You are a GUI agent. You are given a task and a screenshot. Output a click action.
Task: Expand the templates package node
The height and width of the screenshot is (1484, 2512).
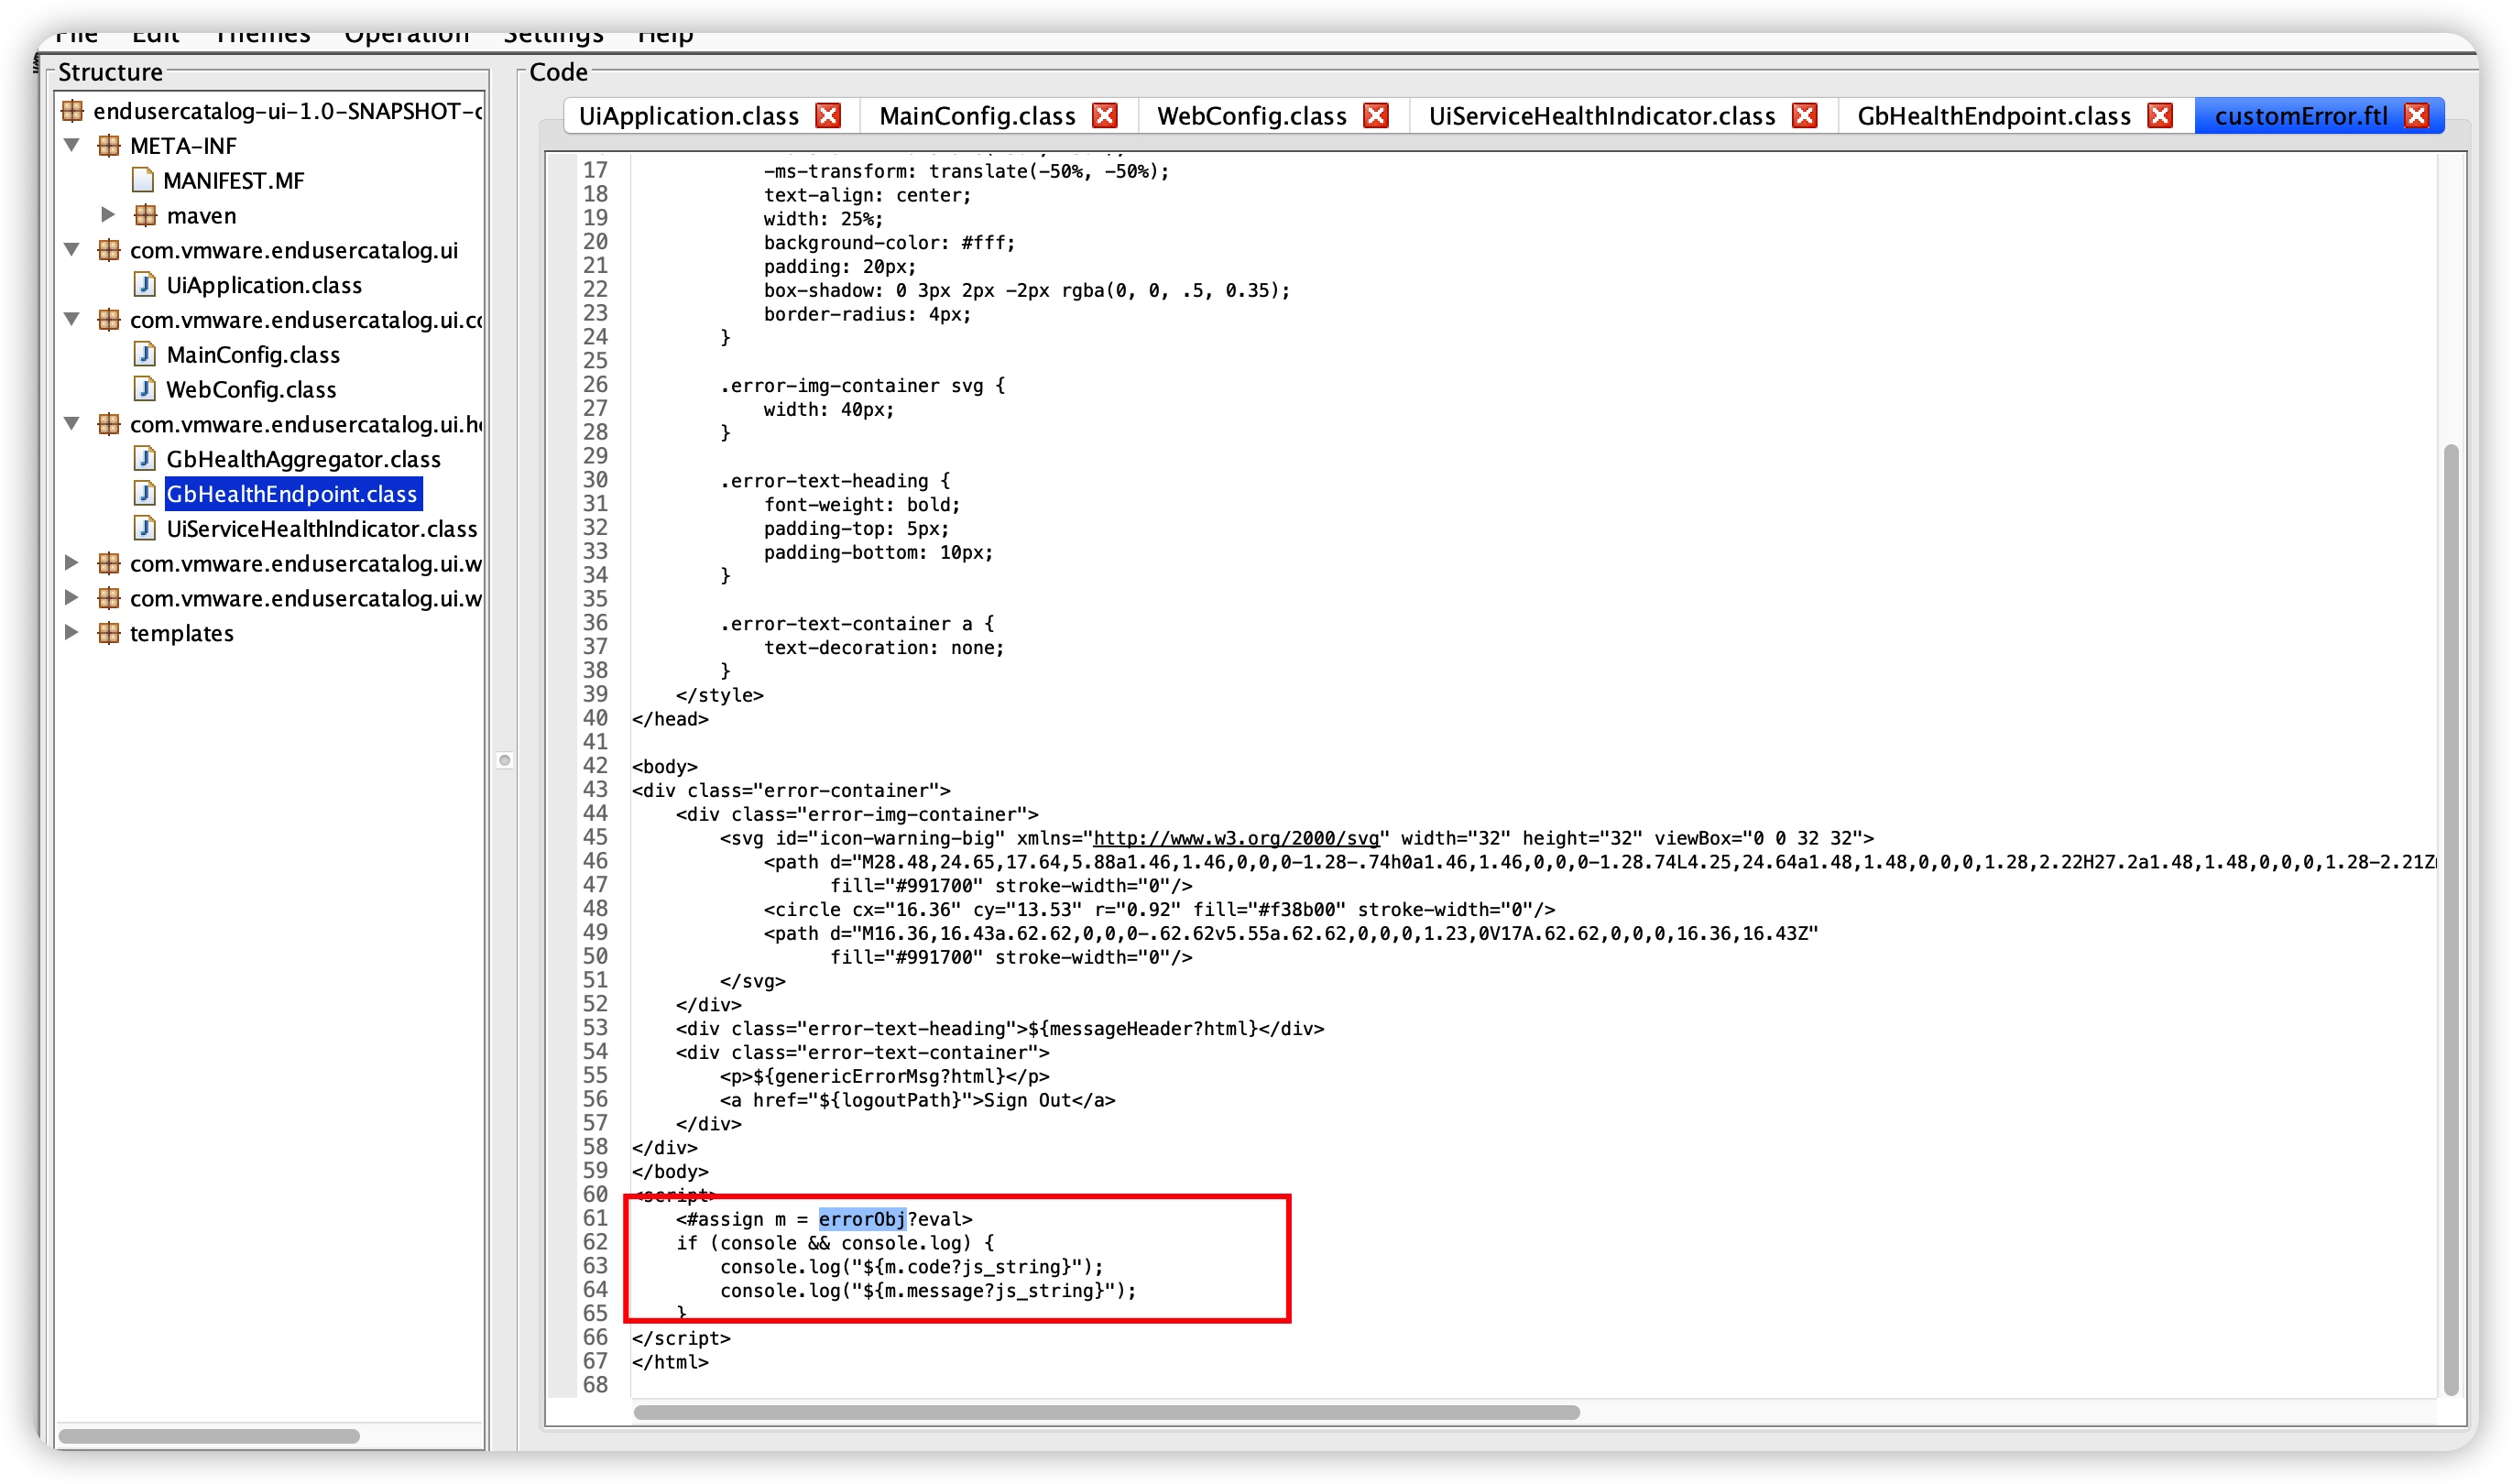tap(72, 633)
